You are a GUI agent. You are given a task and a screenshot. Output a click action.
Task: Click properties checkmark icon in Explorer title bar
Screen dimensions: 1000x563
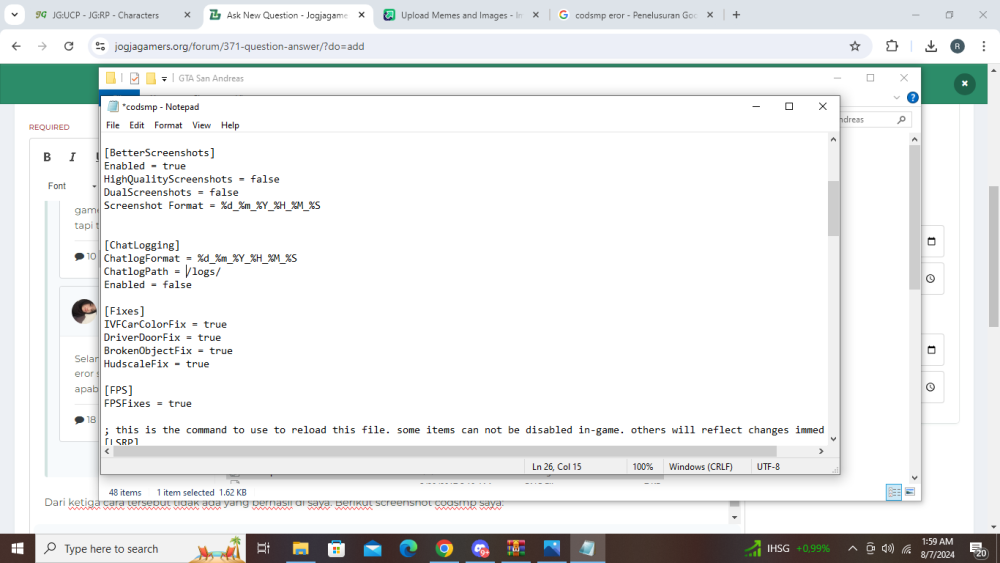(134, 78)
